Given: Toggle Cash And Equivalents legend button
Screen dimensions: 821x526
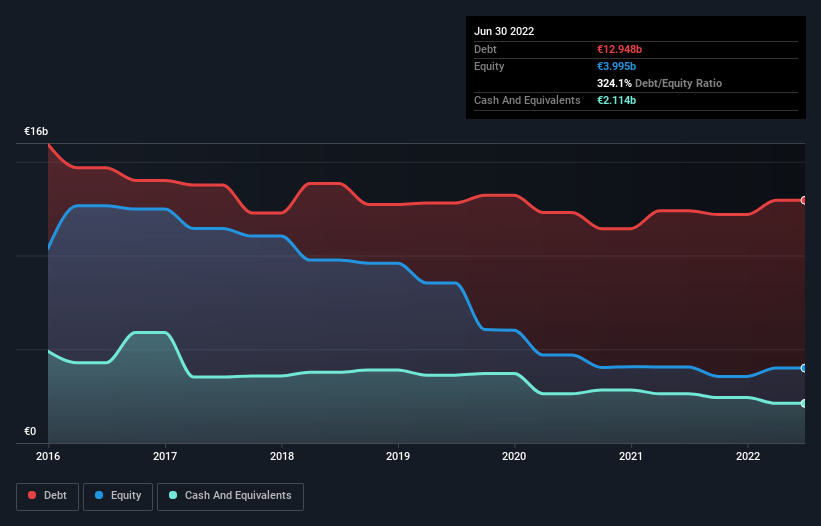Looking at the screenshot, I should pyautogui.click(x=230, y=496).
